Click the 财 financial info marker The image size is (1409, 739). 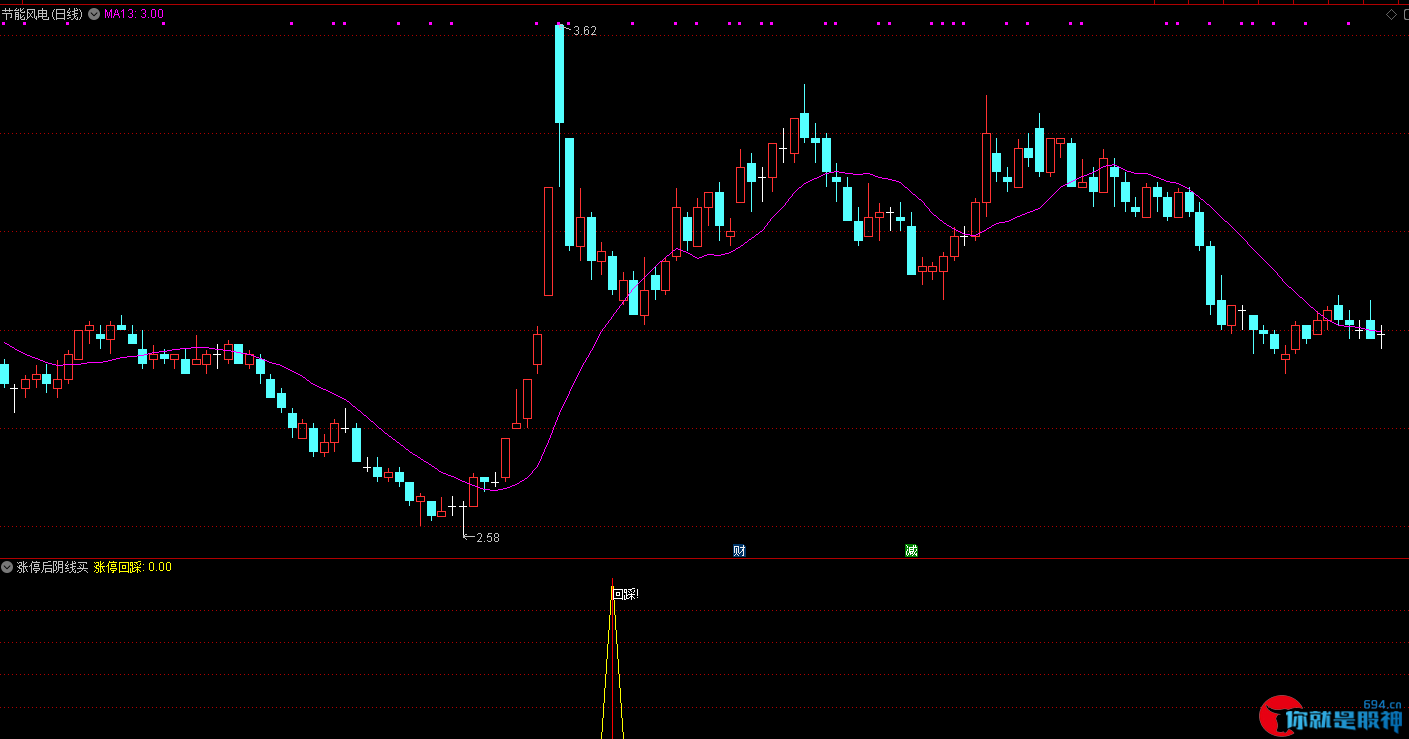(739, 550)
